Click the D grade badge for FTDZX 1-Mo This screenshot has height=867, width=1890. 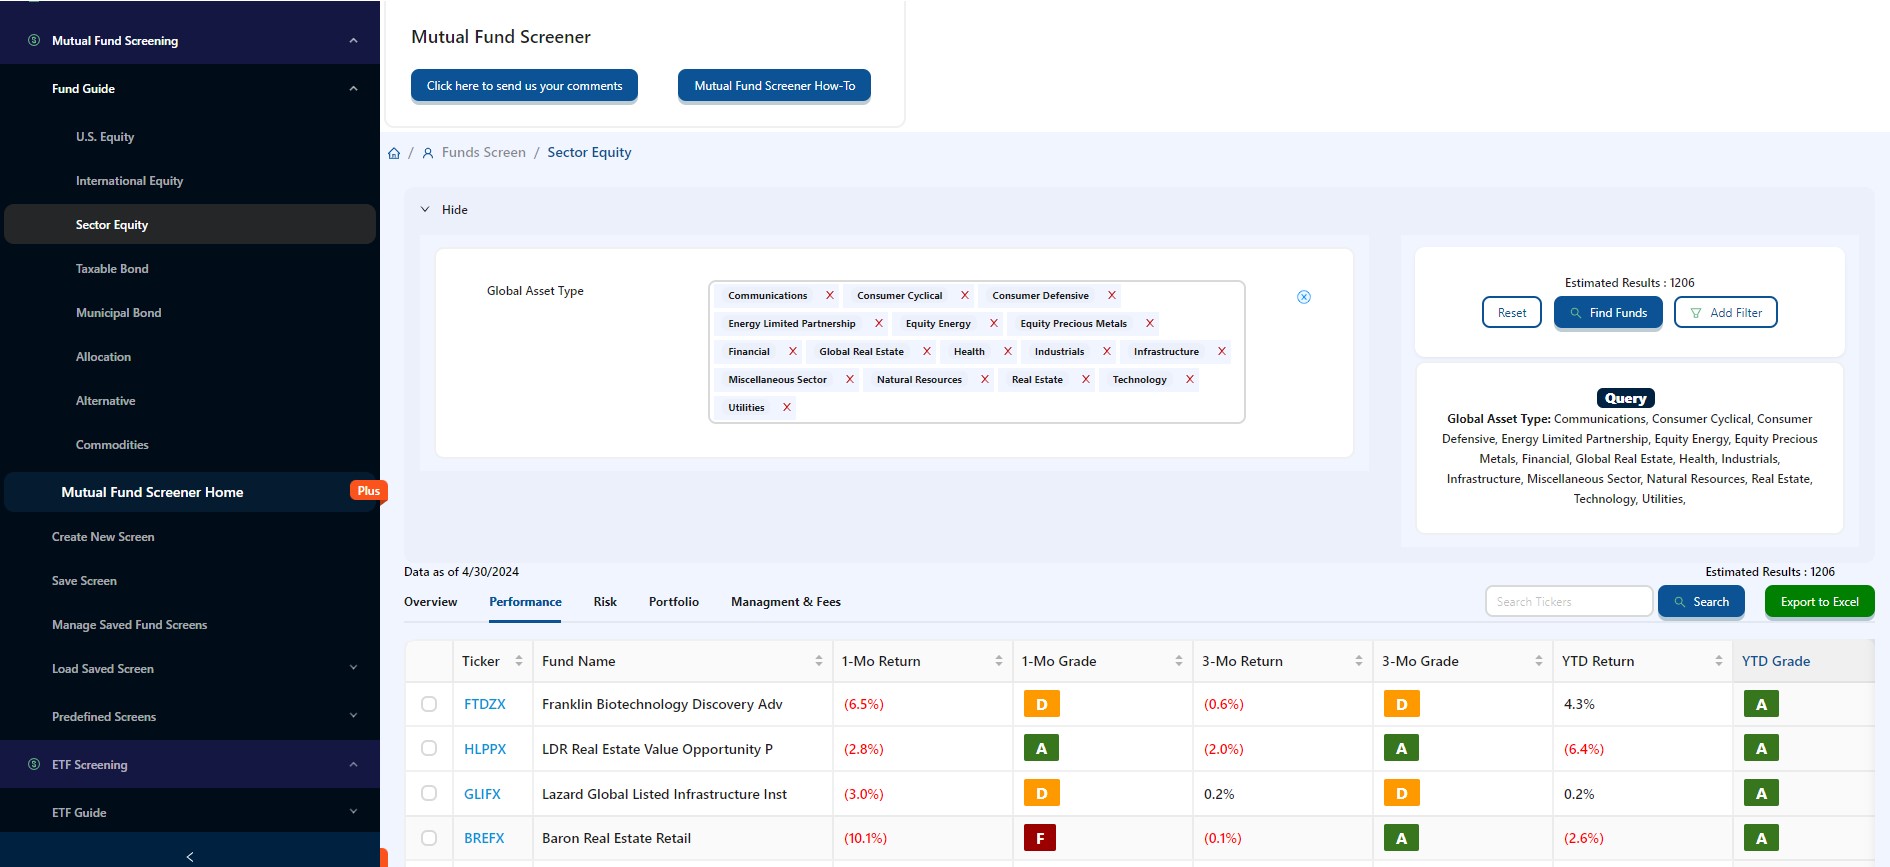(x=1041, y=704)
